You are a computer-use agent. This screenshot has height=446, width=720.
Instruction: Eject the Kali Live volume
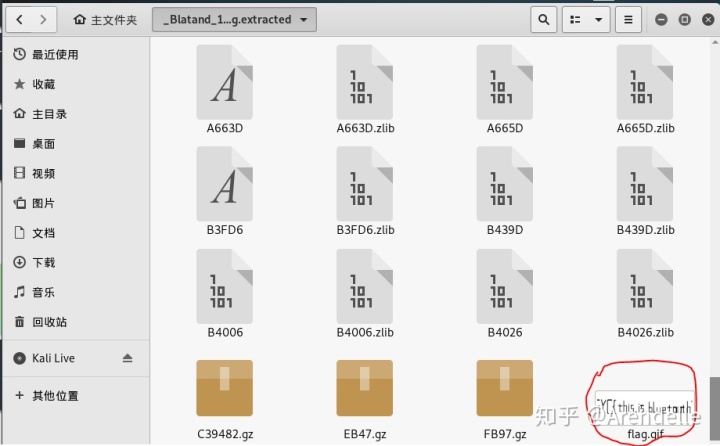pos(128,358)
